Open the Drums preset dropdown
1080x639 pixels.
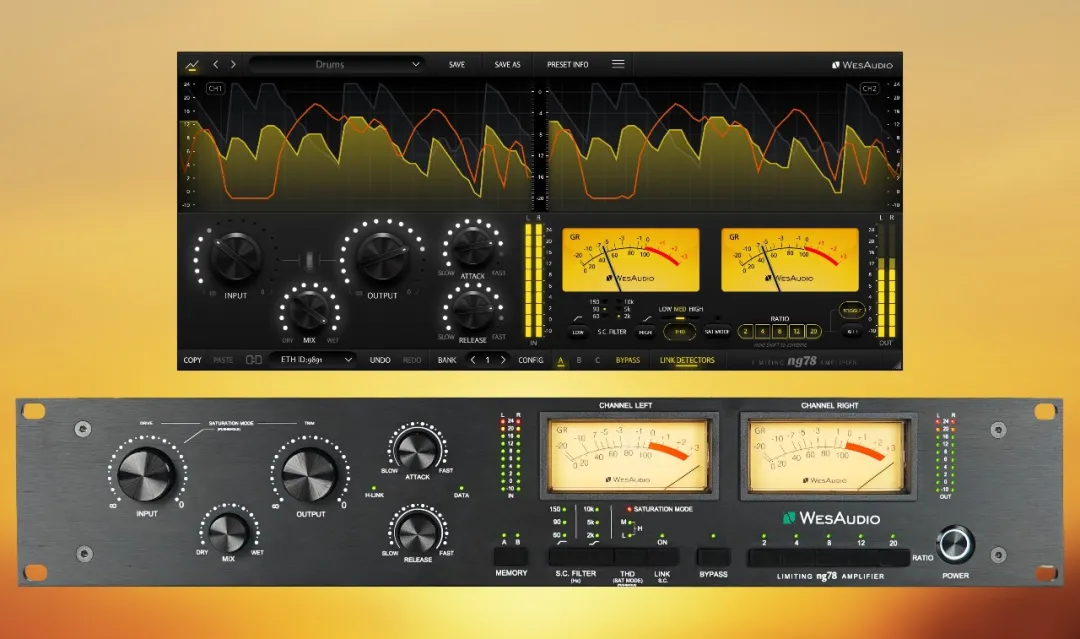tap(336, 64)
